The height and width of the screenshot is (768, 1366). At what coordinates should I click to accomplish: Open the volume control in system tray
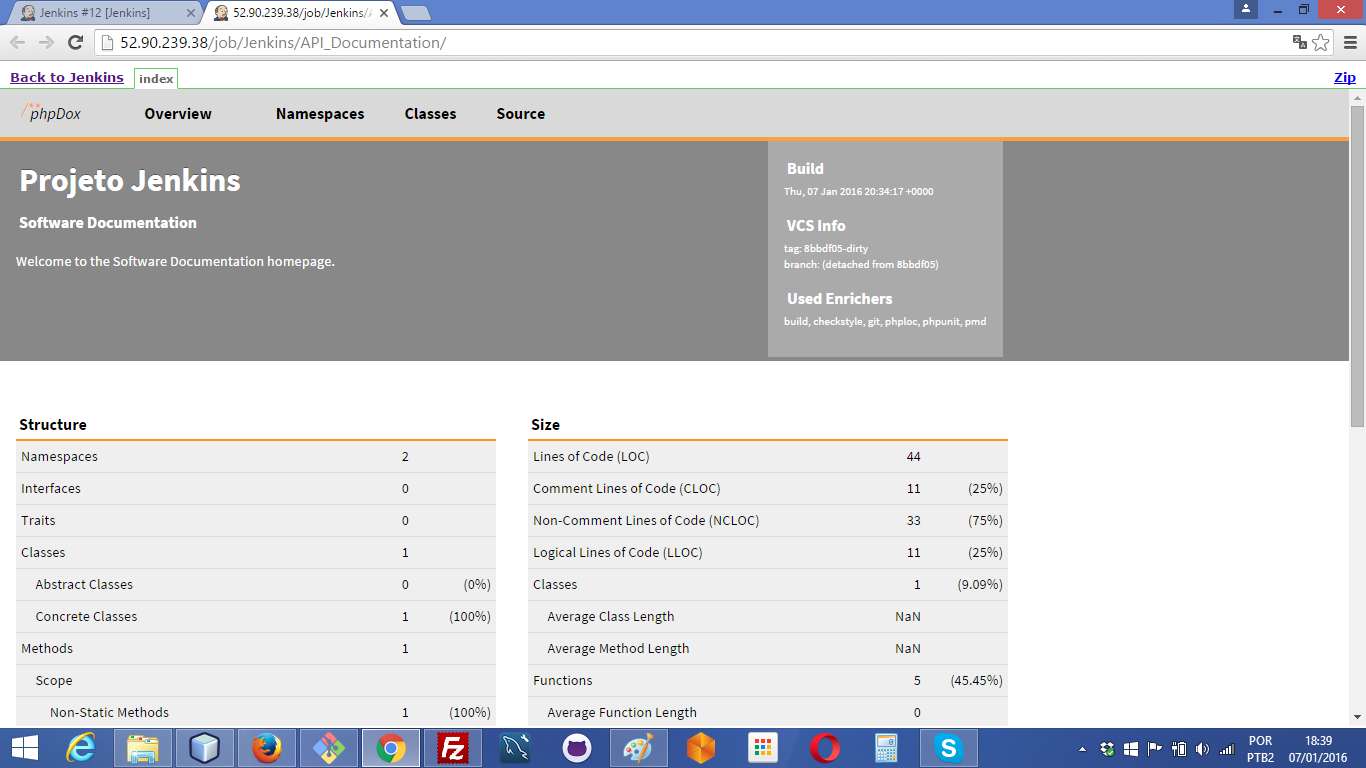[1201, 748]
